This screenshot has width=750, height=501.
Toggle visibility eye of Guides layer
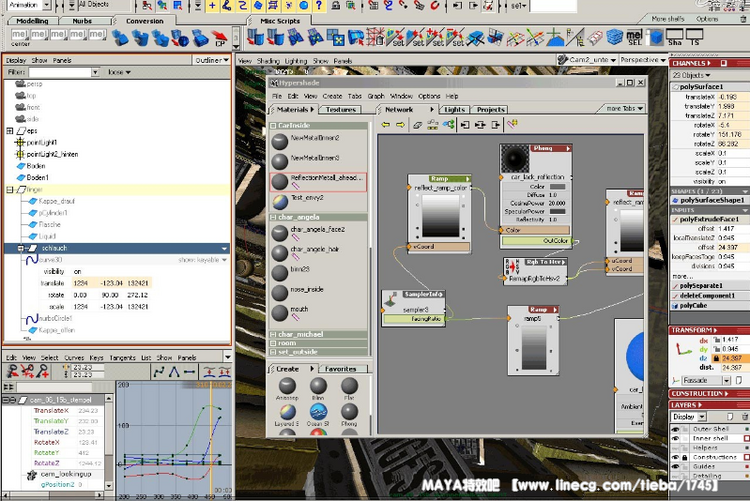[x=675, y=467]
